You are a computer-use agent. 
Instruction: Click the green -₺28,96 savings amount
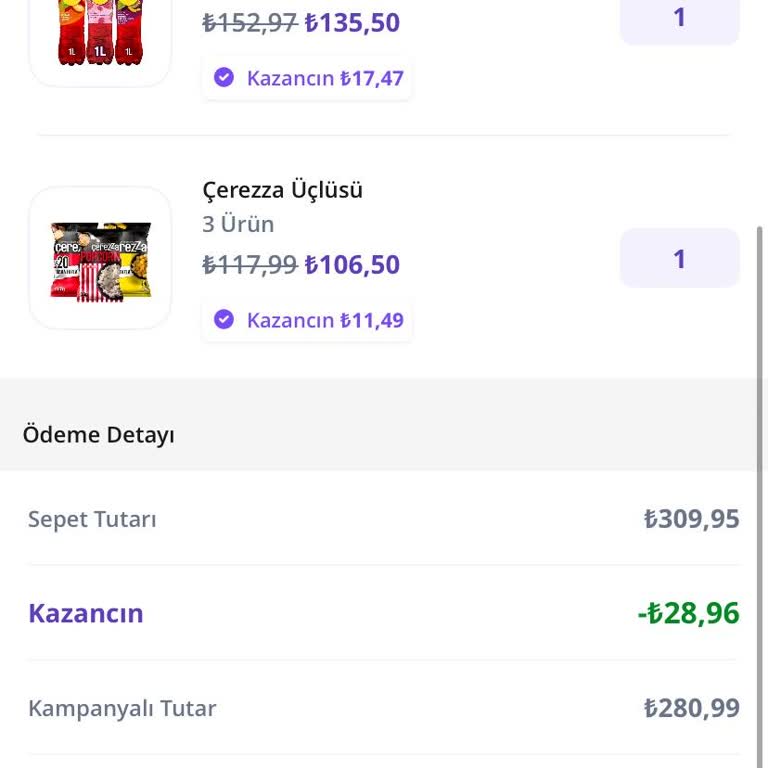click(x=688, y=613)
